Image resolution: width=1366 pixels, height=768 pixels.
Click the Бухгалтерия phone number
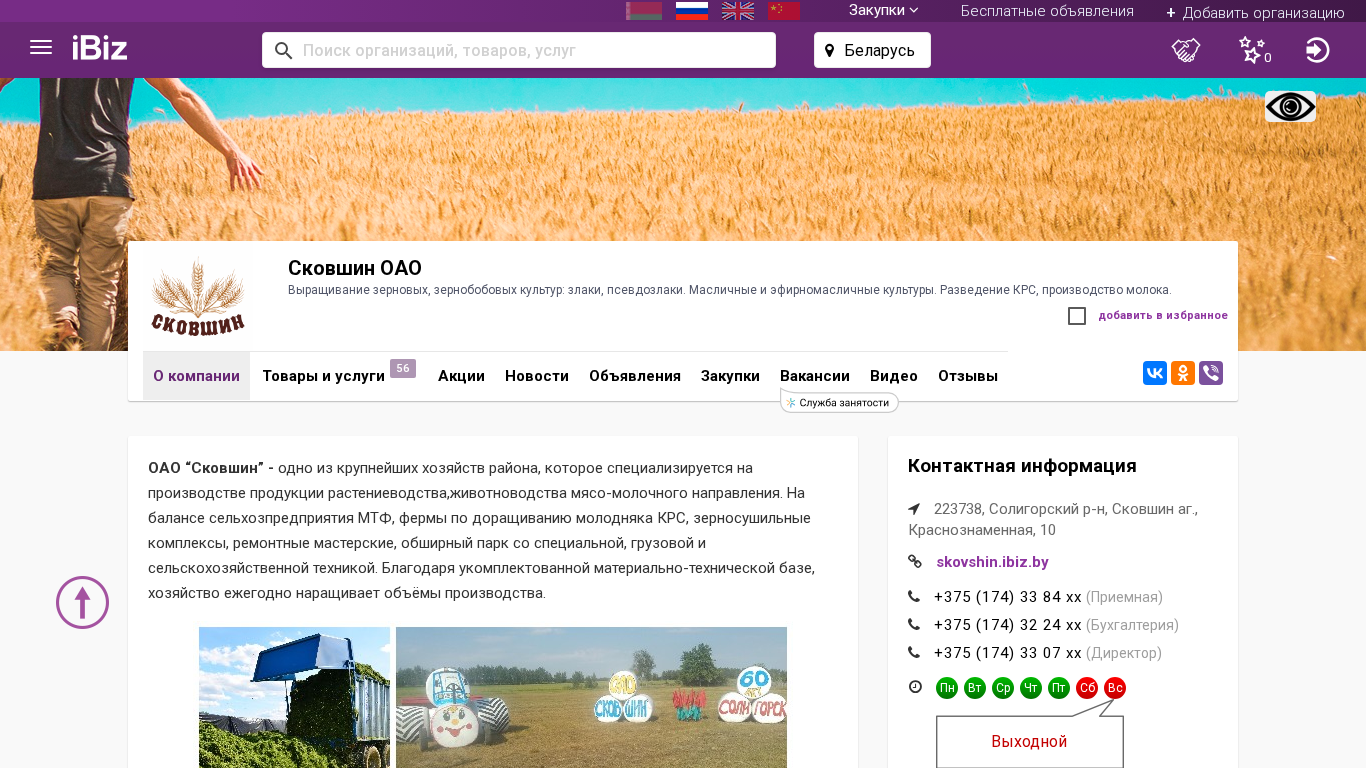1008,625
